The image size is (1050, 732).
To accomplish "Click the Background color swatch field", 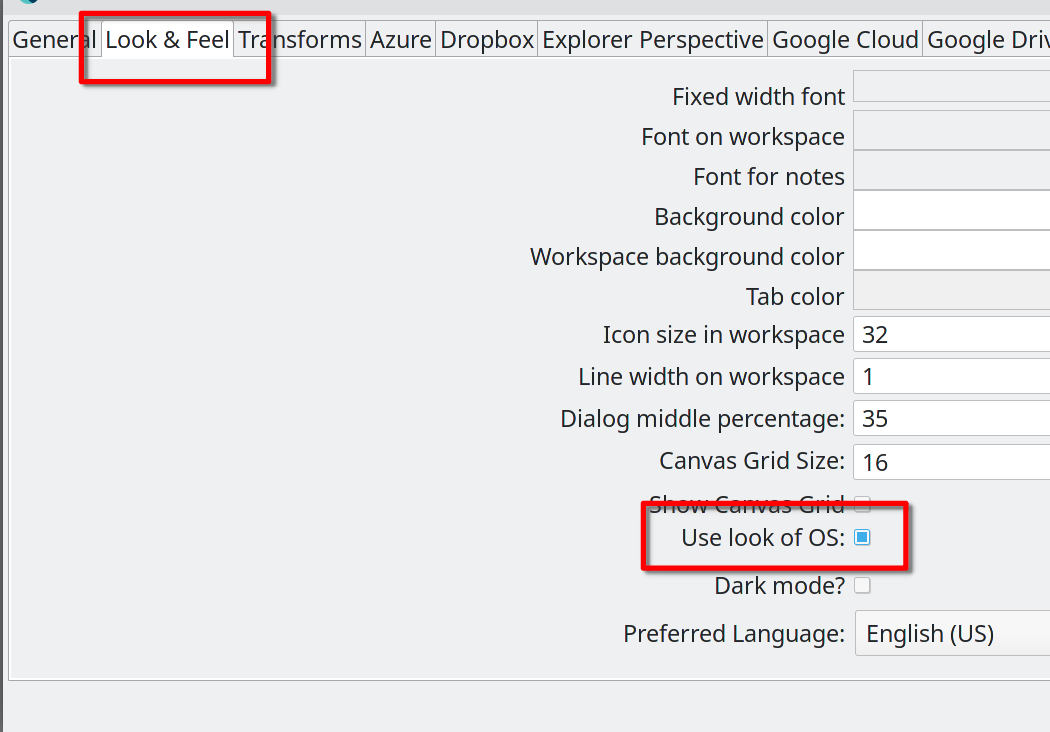I will (952, 212).
